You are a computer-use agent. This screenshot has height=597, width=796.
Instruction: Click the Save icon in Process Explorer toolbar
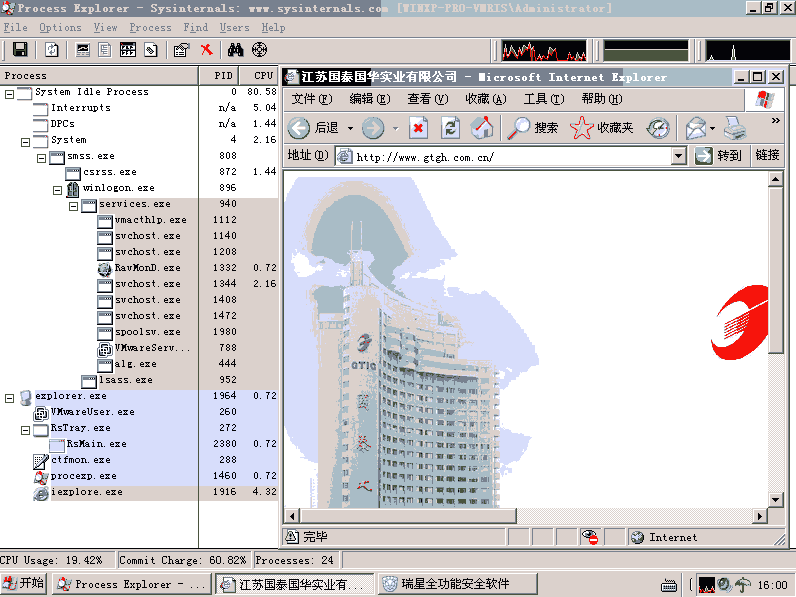[20, 50]
